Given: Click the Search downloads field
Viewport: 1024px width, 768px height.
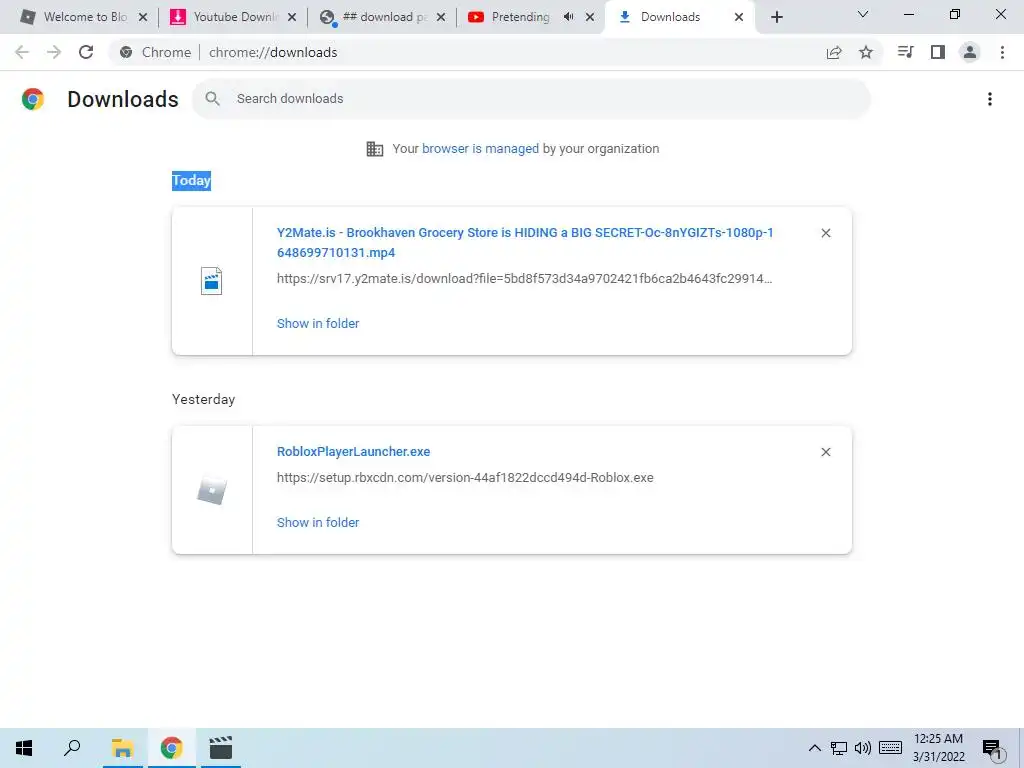Looking at the screenshot, I should coord(532,99).
